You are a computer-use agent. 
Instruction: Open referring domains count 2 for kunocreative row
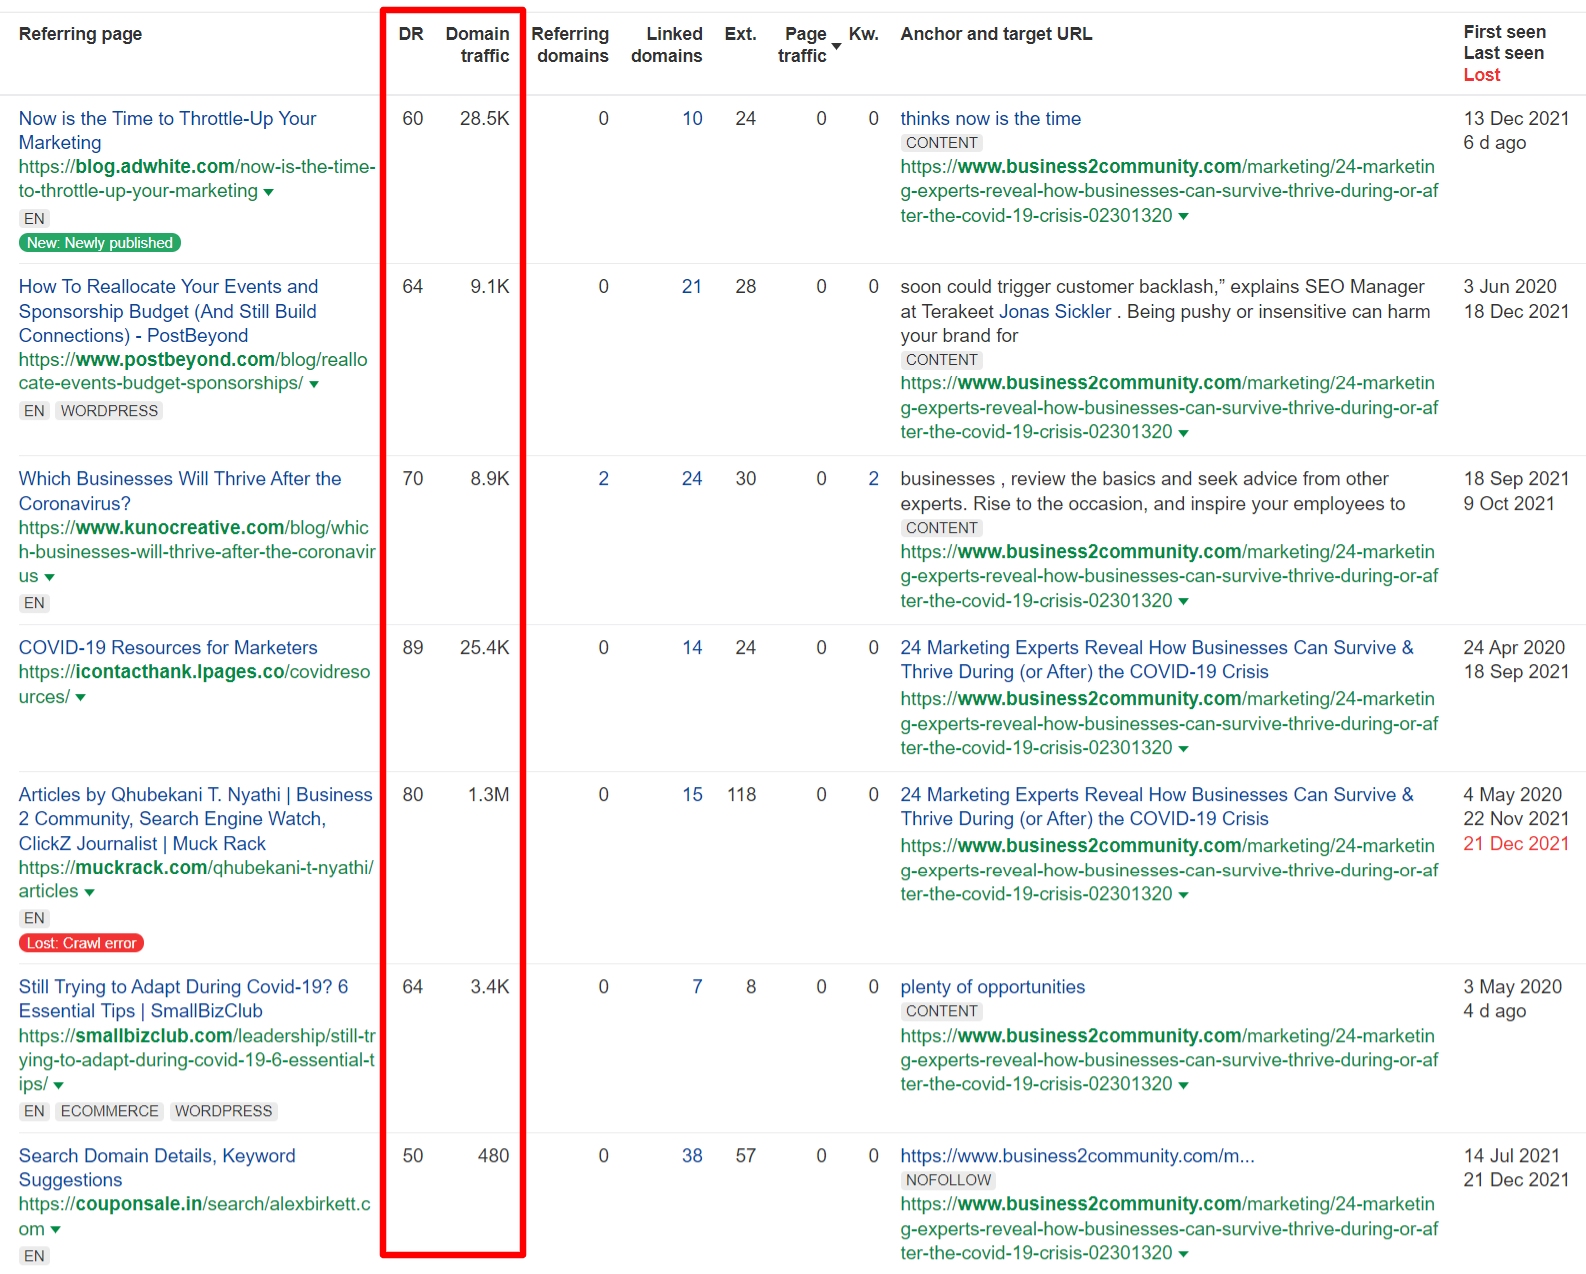coord(604,479)
